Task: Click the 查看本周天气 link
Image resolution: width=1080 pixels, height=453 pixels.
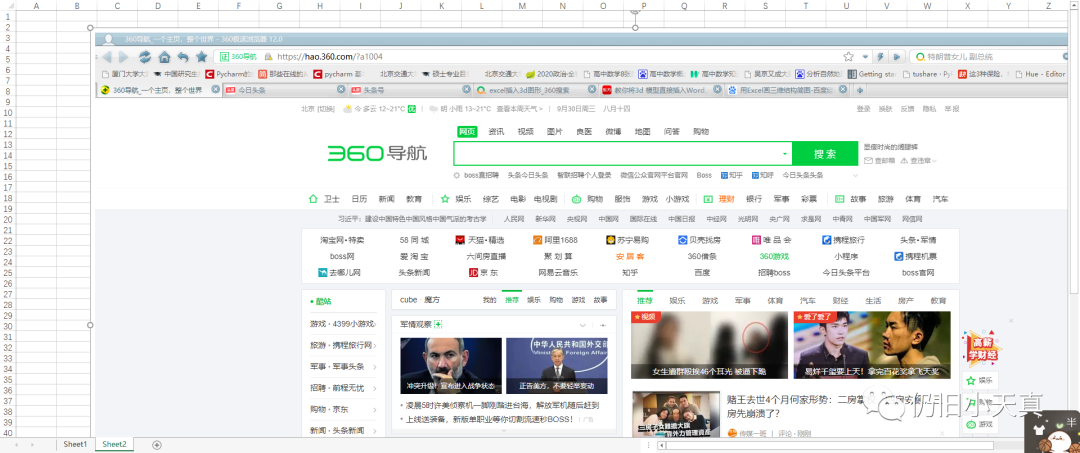Action: [x=519, y=109]
